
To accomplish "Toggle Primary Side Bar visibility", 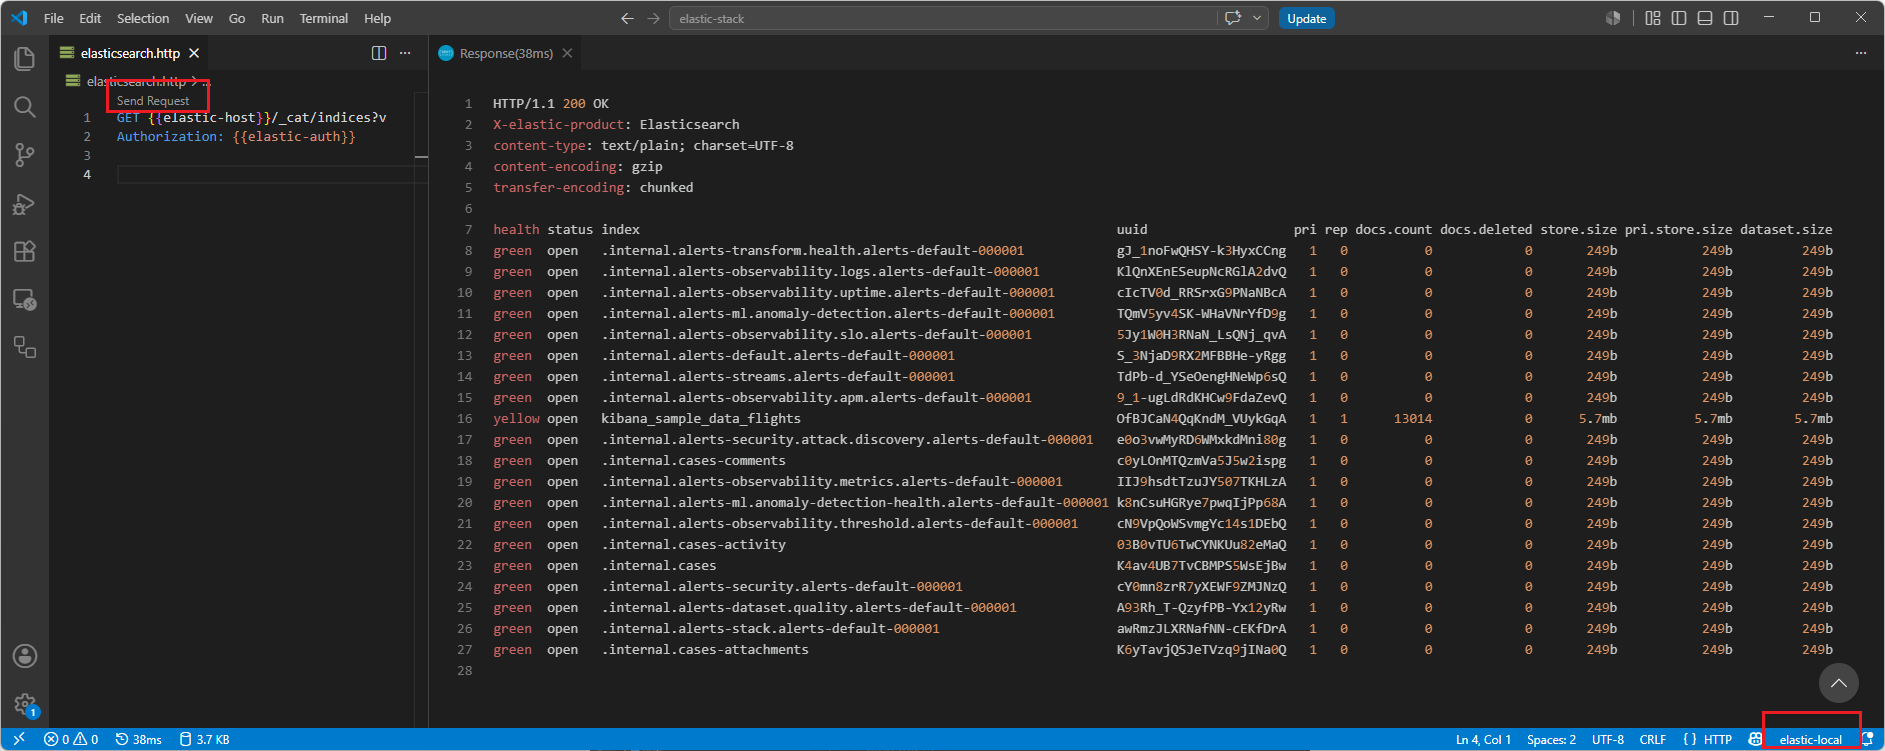I will tap(1679, 18).
